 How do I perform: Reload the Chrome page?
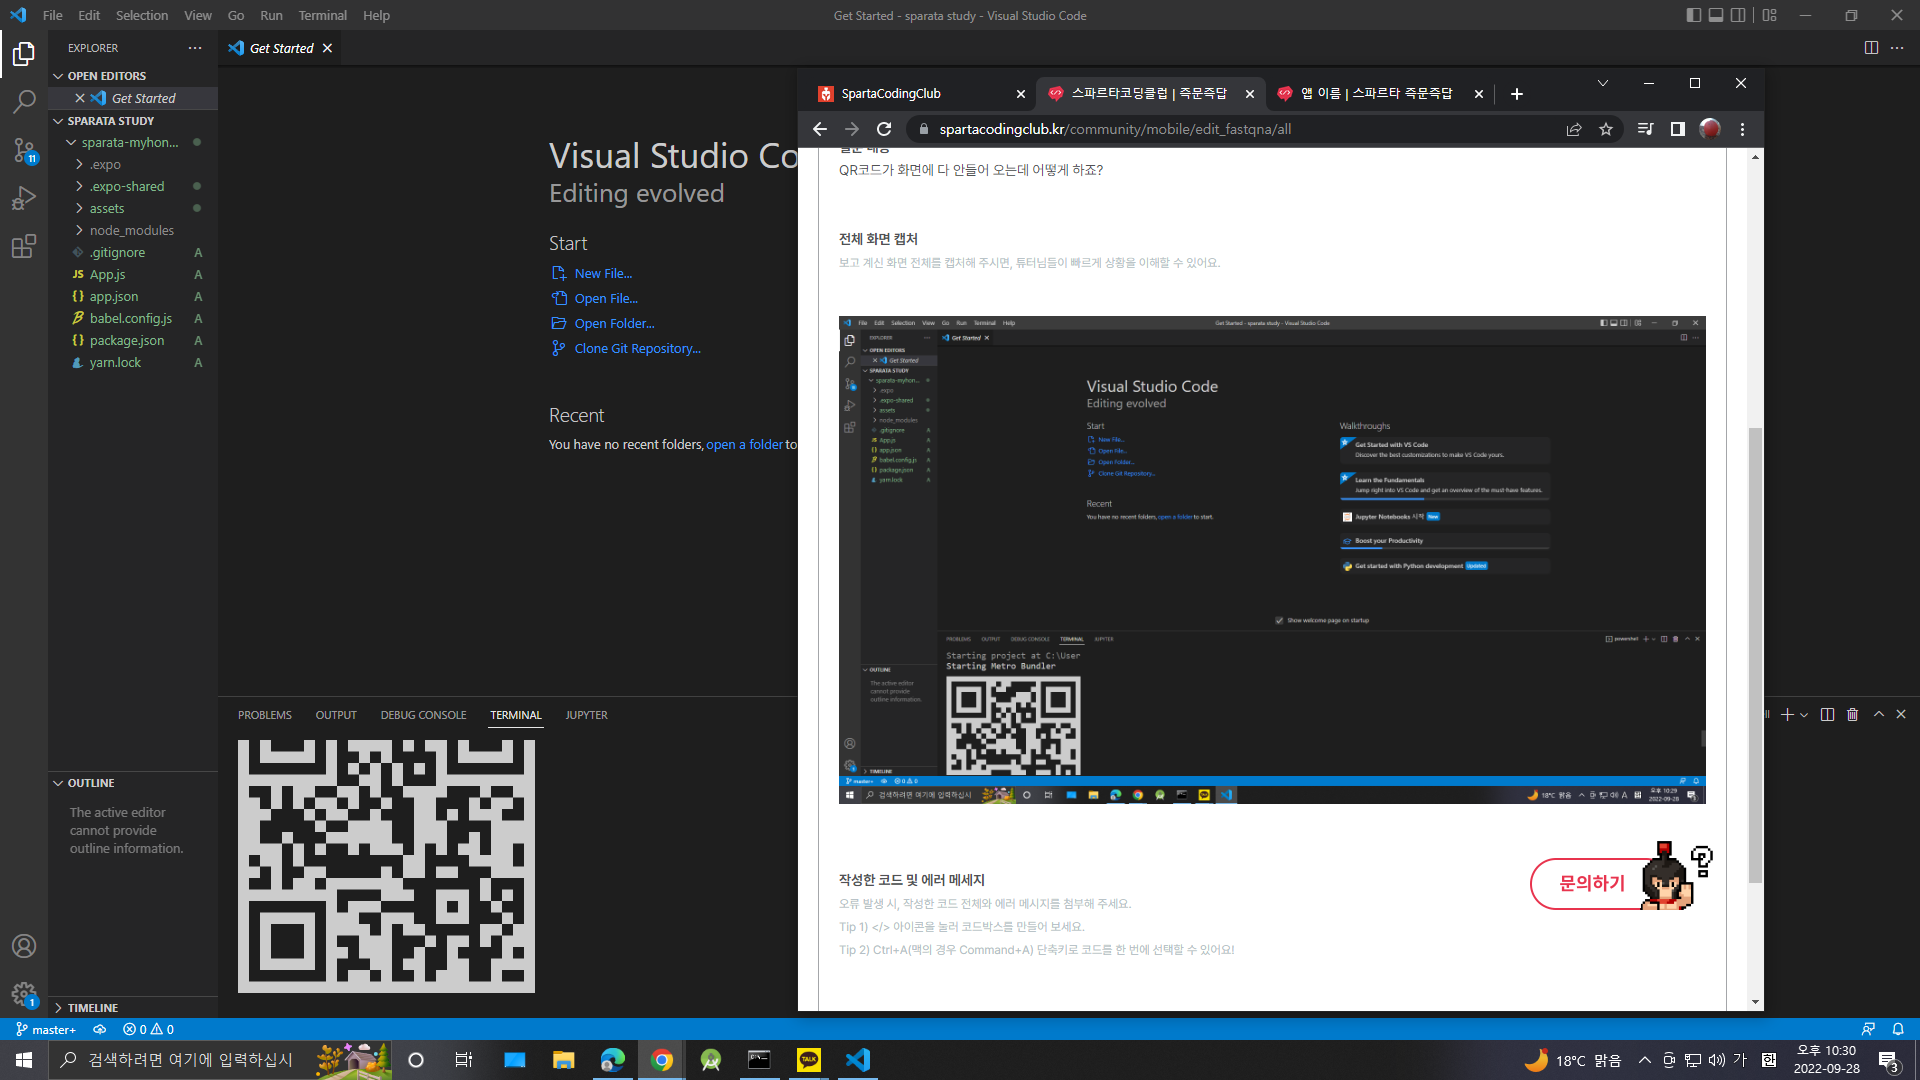coord(884,129)
